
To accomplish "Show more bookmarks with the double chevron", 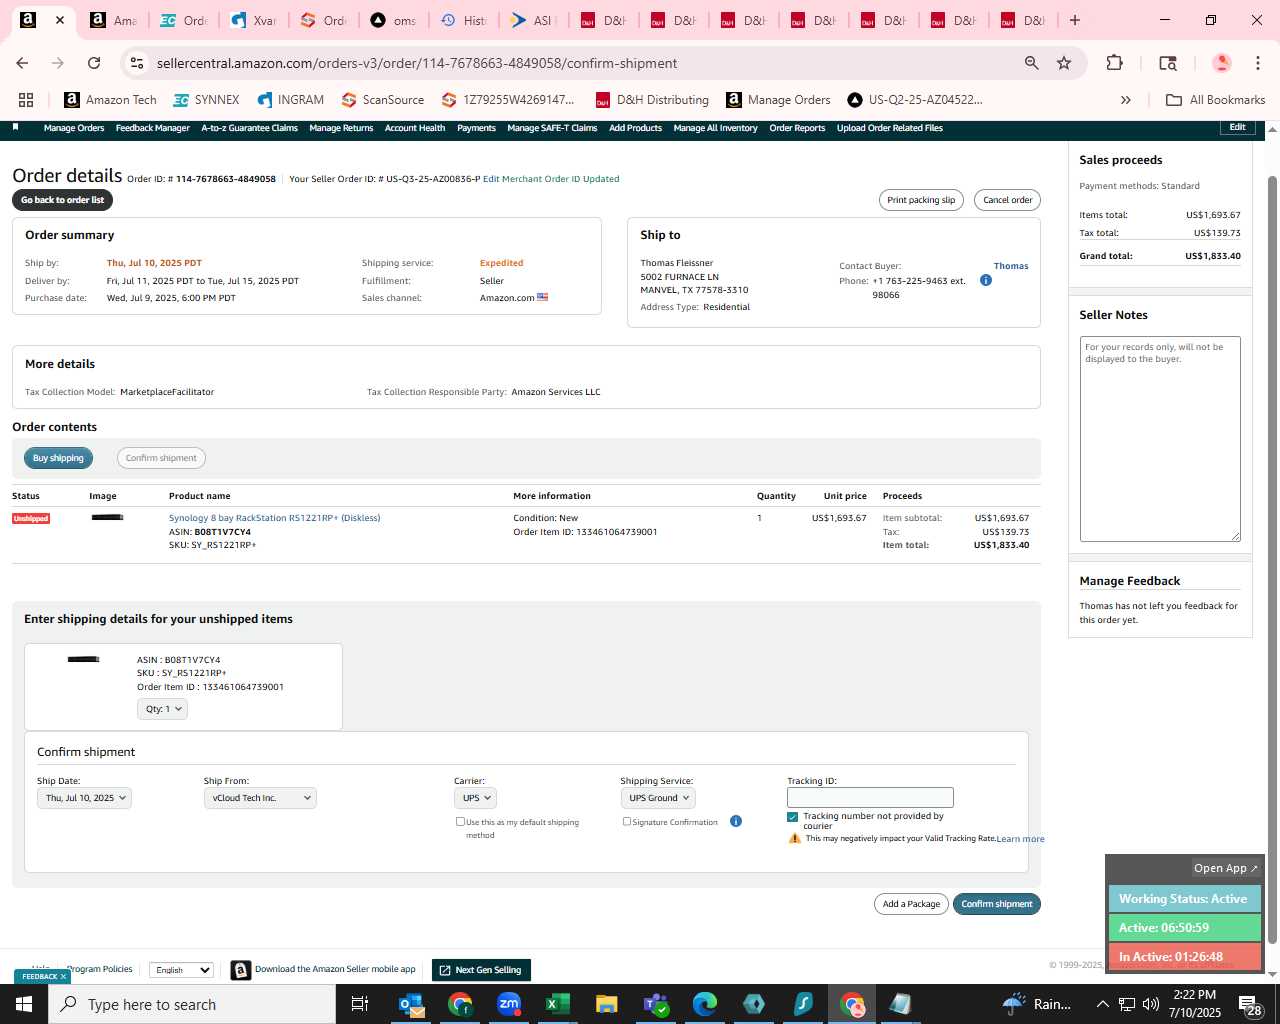I will point(1126,100).
